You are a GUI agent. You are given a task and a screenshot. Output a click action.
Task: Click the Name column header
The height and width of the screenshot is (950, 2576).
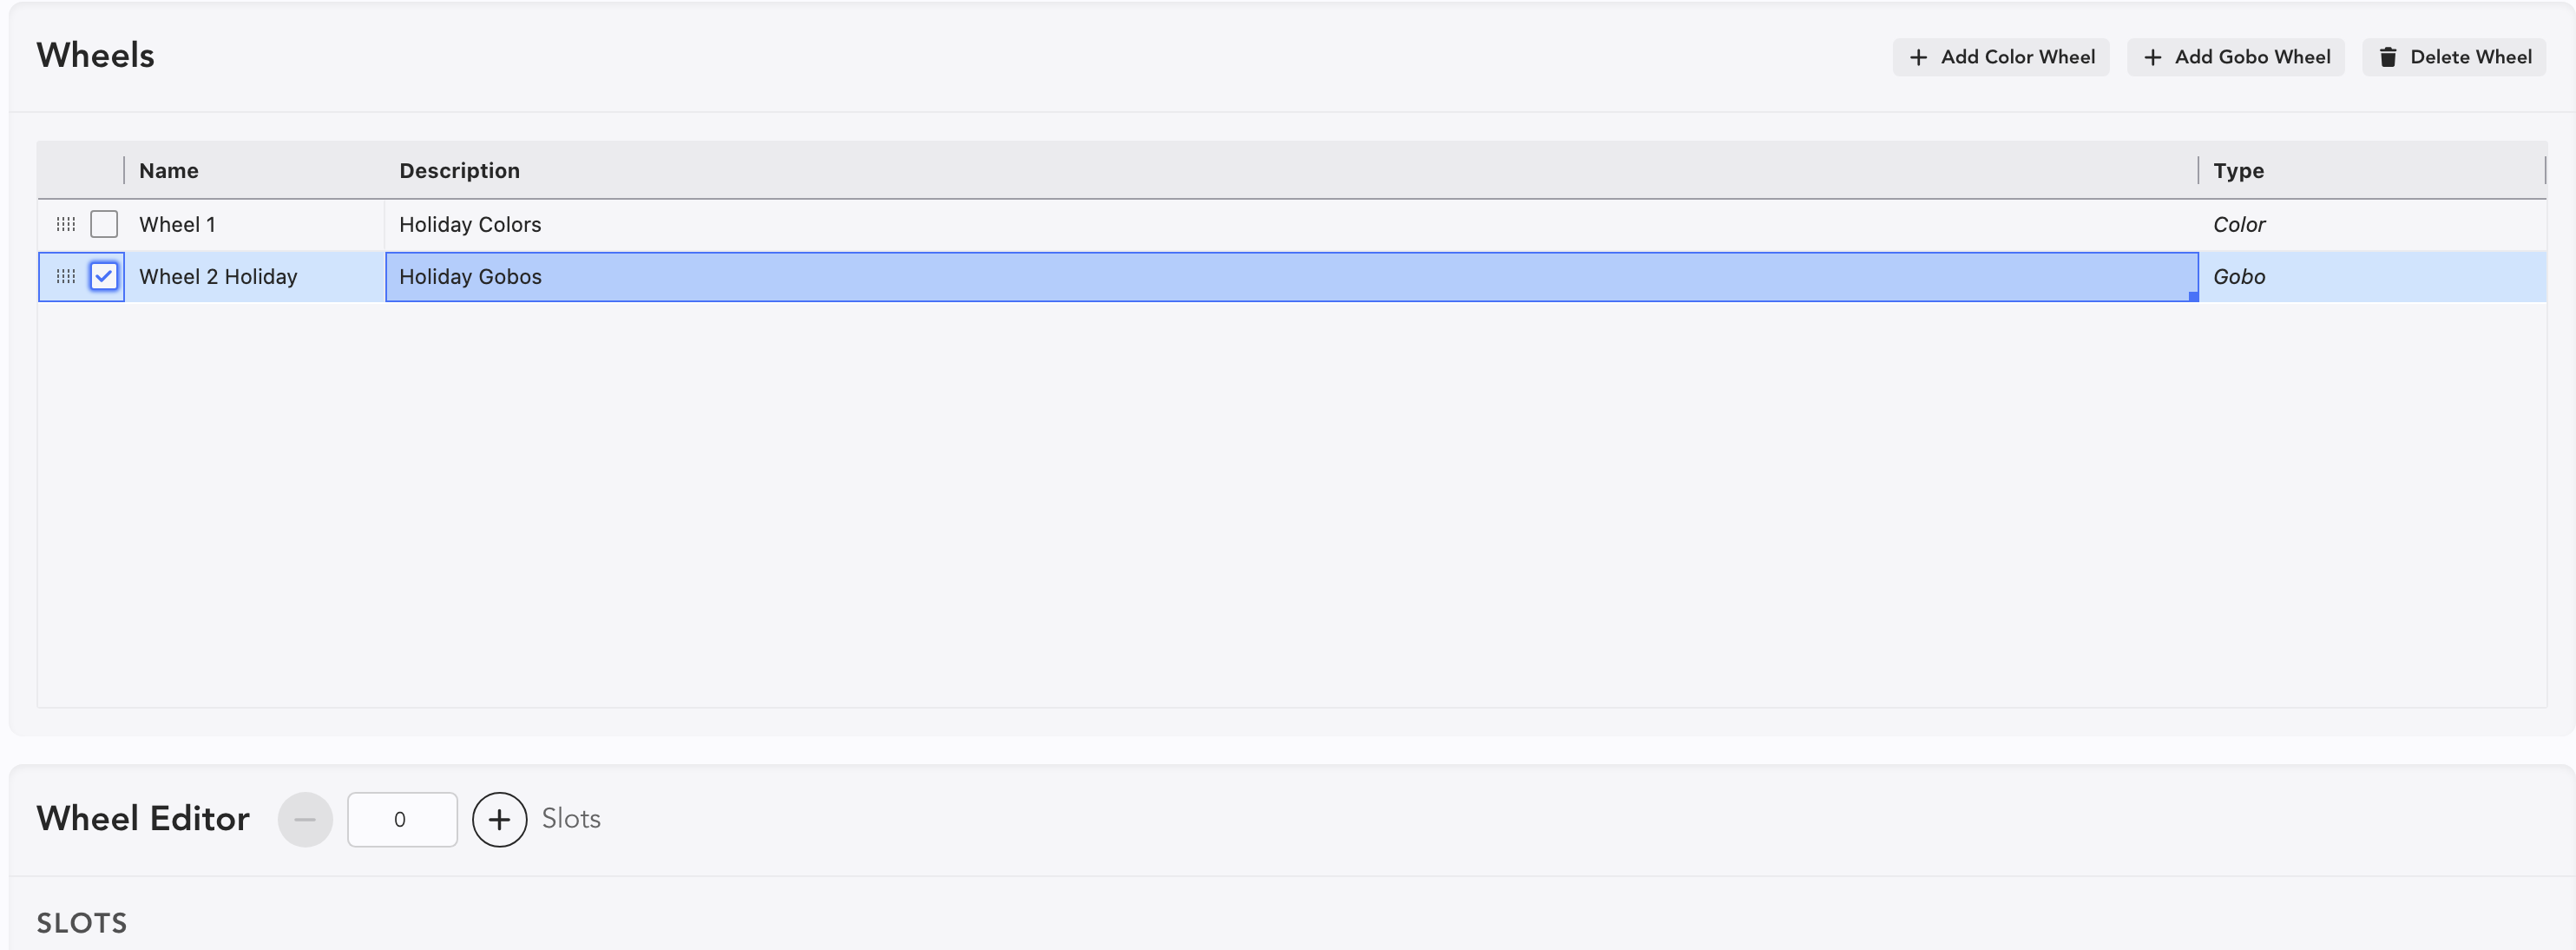pyautogui.click(x=255, y=170)
